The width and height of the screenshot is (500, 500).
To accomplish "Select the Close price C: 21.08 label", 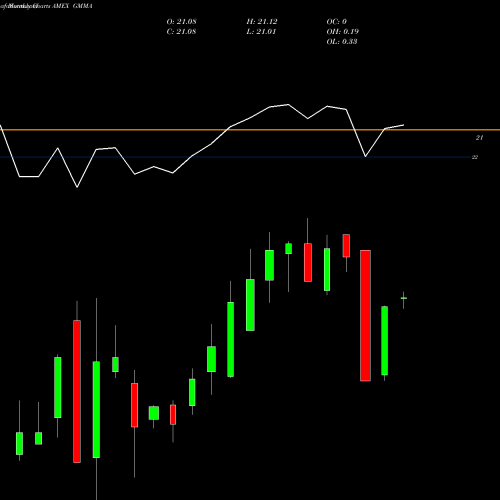I will (x=181, y=32).
